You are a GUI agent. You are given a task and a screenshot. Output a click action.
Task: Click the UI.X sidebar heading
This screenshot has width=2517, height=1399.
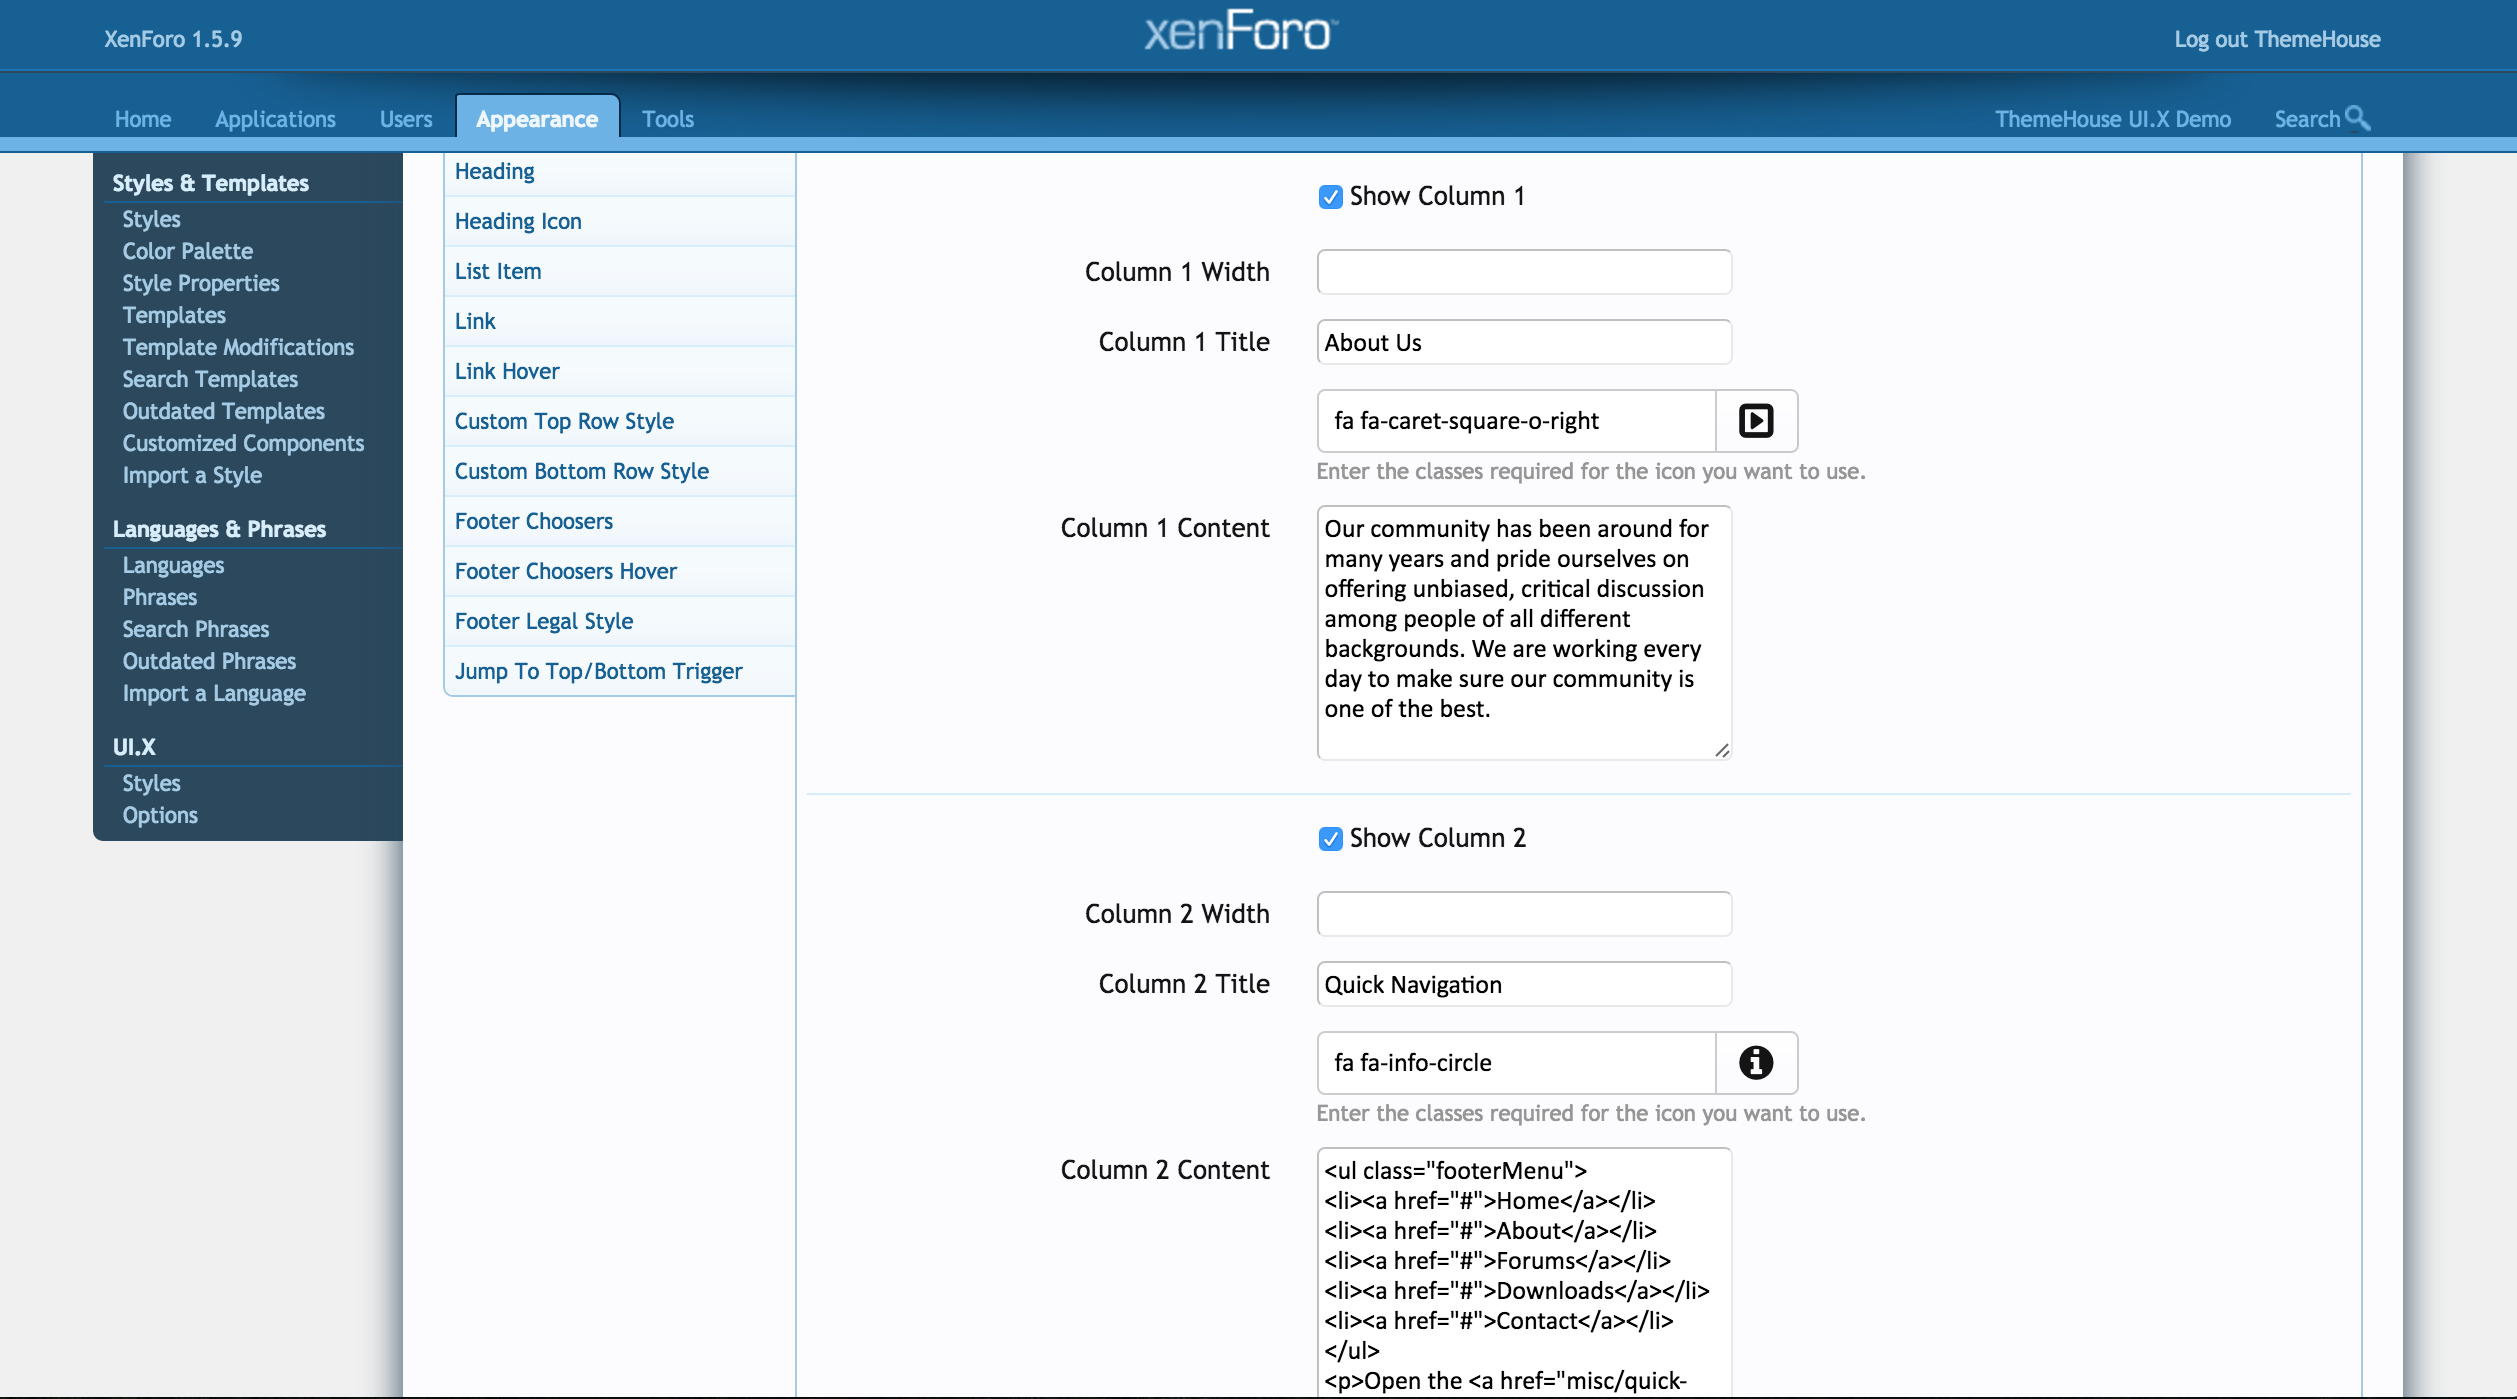[x=134, y=747]
